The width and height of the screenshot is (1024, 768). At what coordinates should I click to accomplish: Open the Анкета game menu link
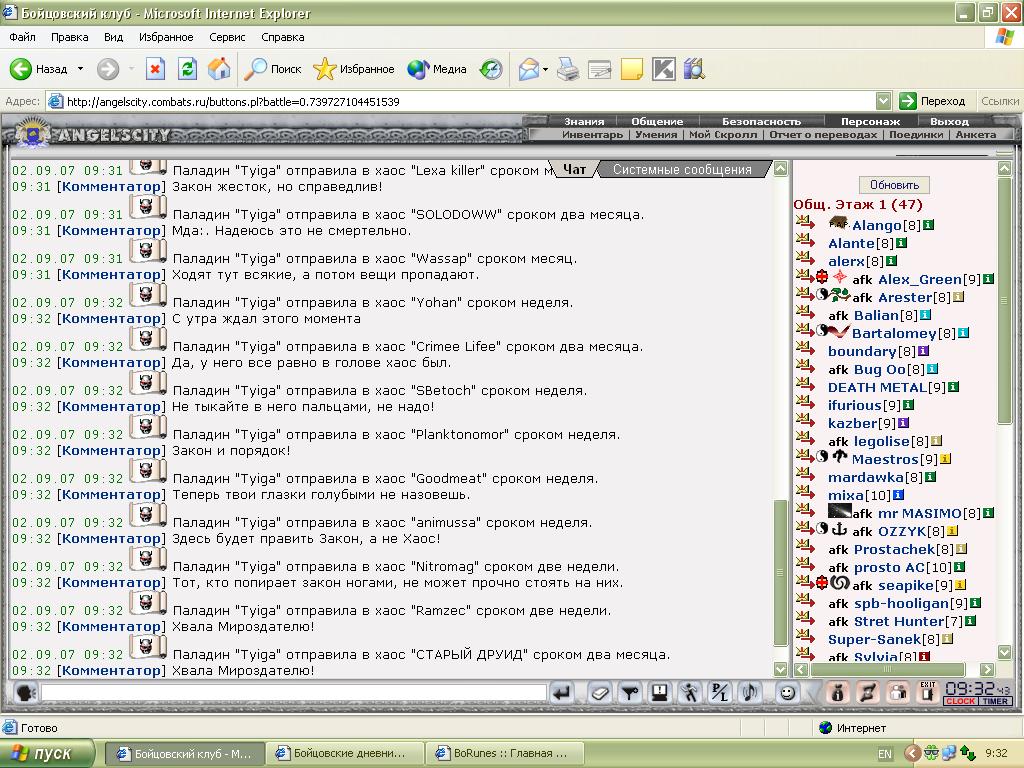(x=976, y=135)
